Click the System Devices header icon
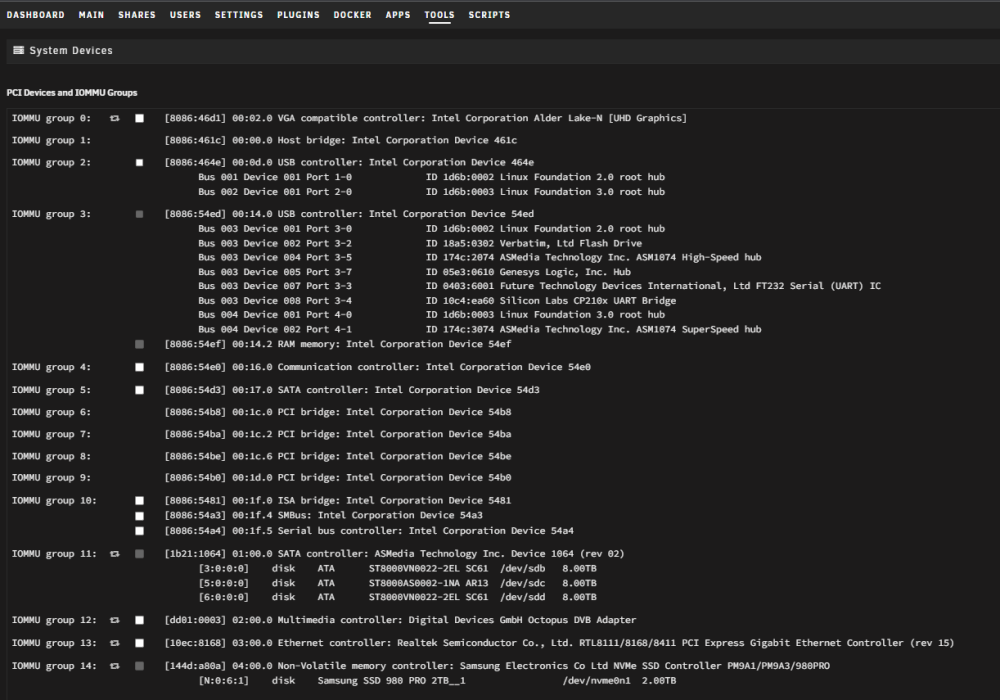 pyautogui.click(x=18, y=50)
